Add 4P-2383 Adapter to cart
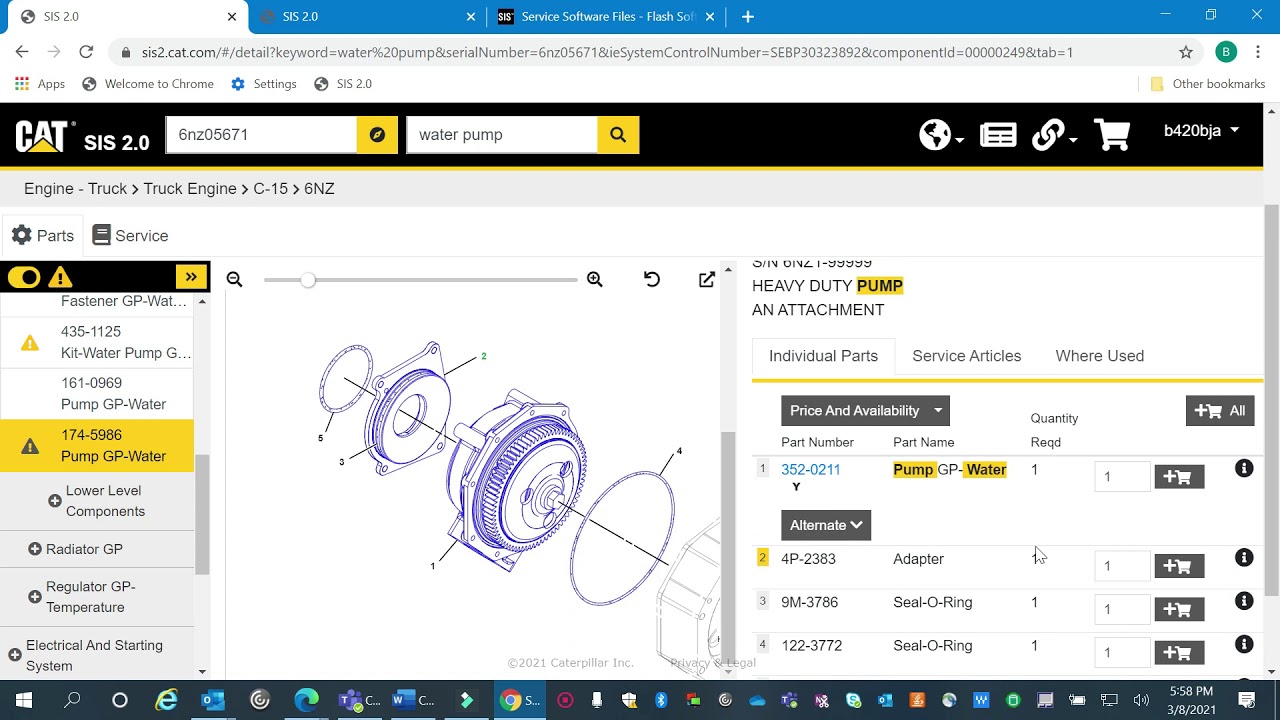The width and height of the screenshot is (1280, 720). [x=1179, y=566]
